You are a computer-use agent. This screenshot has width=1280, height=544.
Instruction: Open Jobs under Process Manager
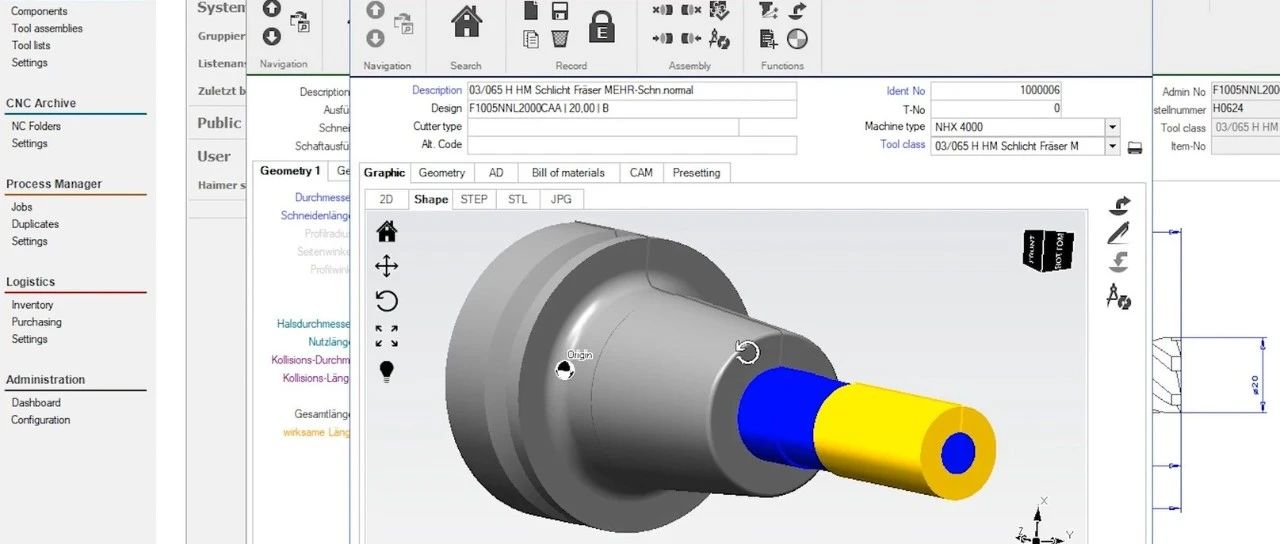click(22, 207)
